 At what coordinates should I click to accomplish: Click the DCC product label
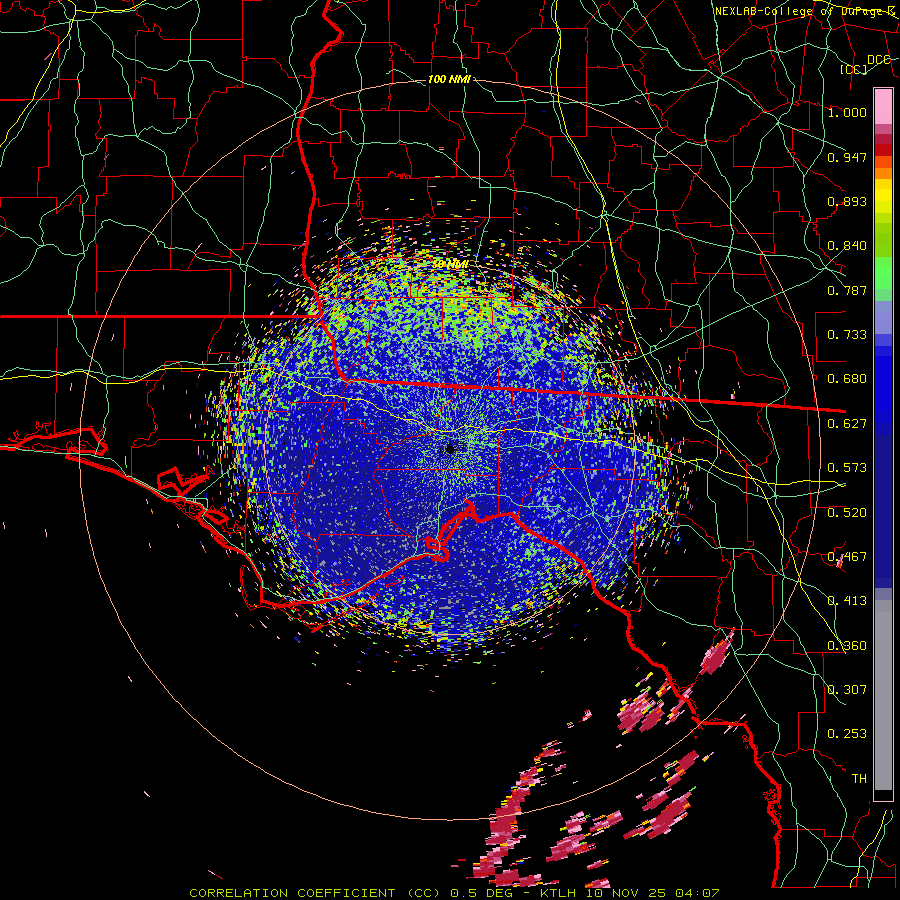tap(879, 60)
